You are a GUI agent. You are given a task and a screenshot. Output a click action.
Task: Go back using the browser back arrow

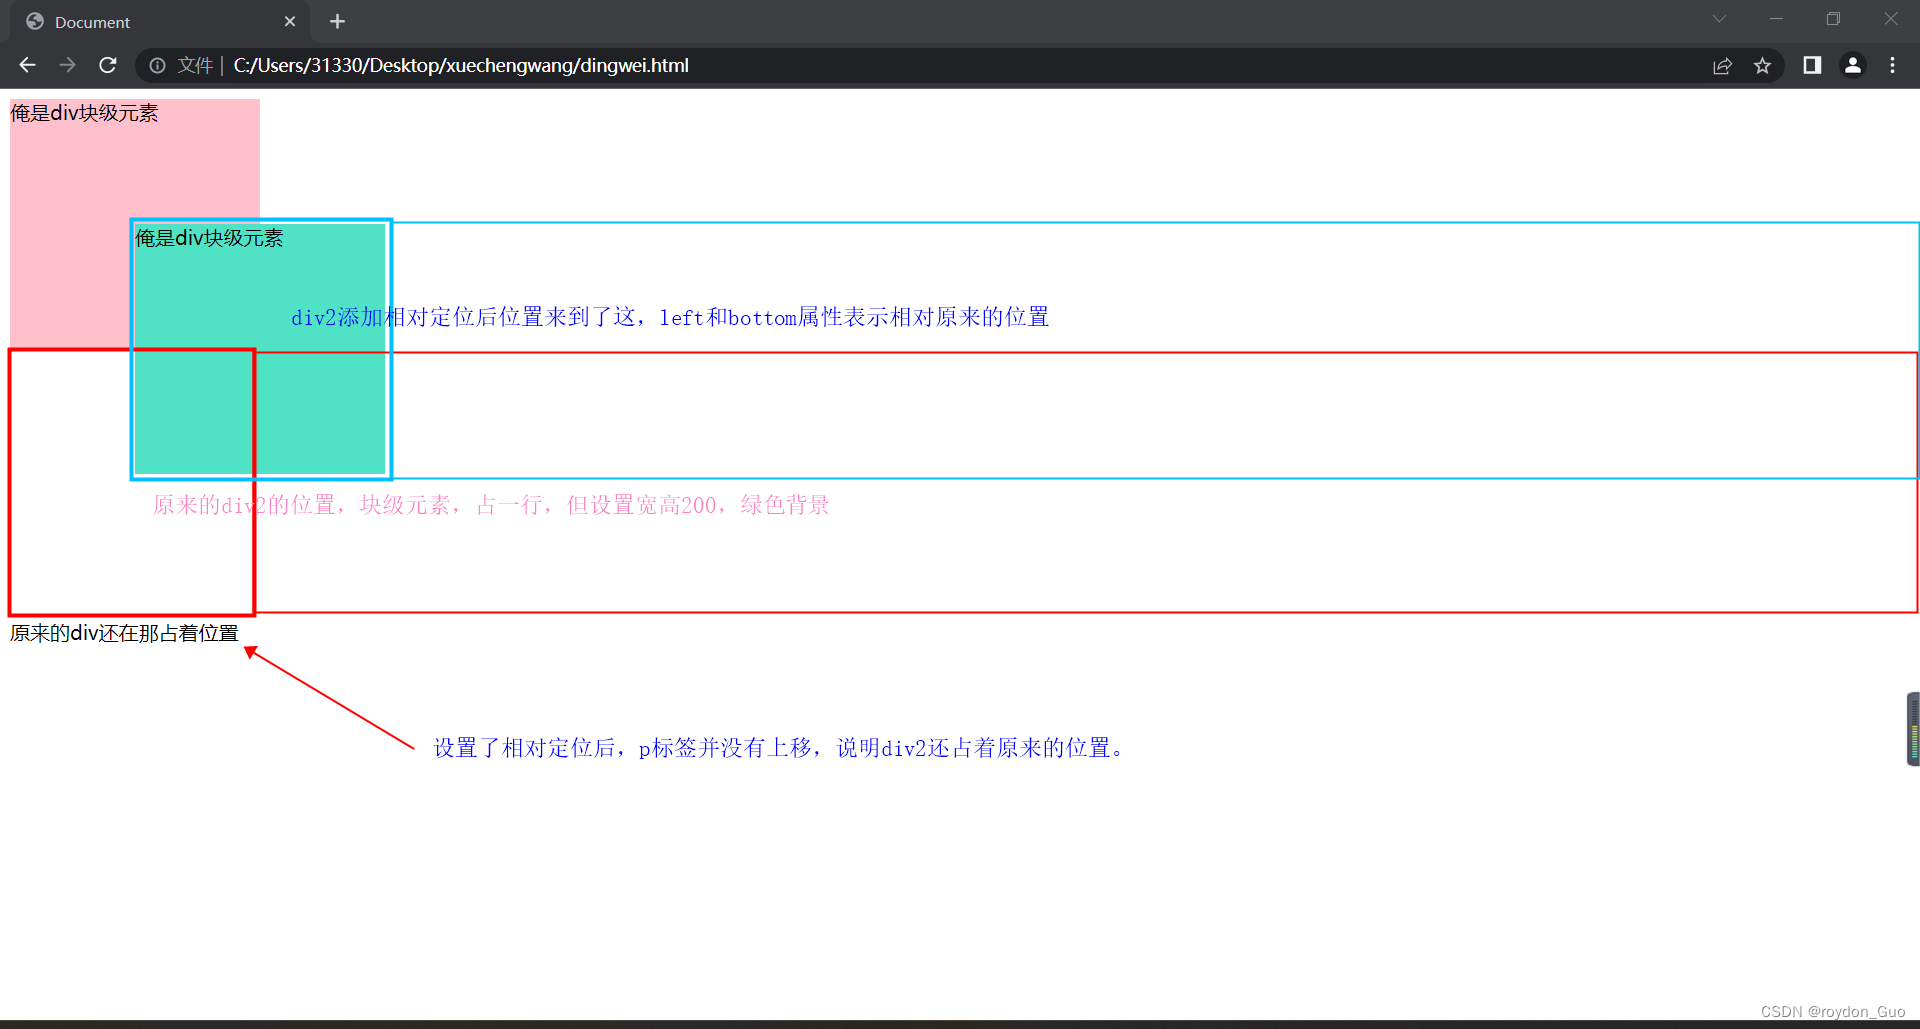(27, 65)
